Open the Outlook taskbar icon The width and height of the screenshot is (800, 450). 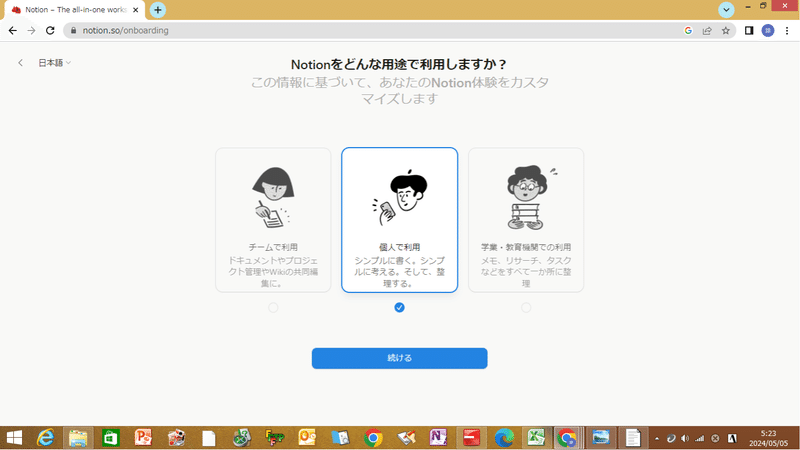point(307,438)
